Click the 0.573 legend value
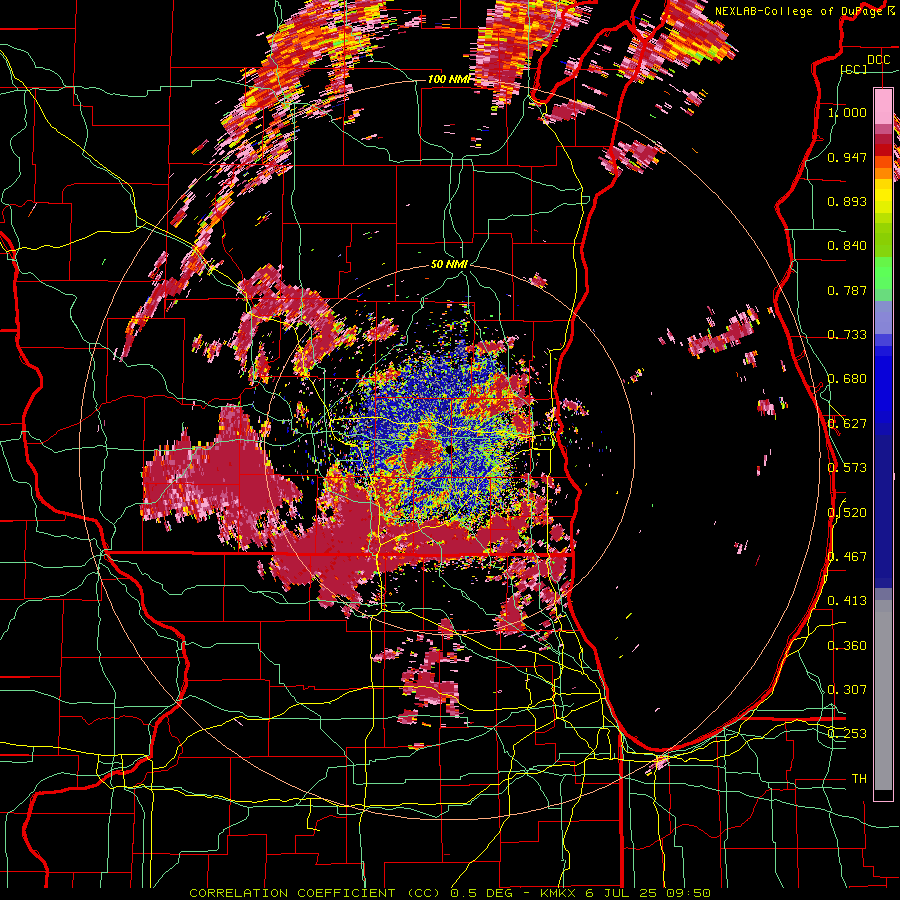 (x=847, y=468)
